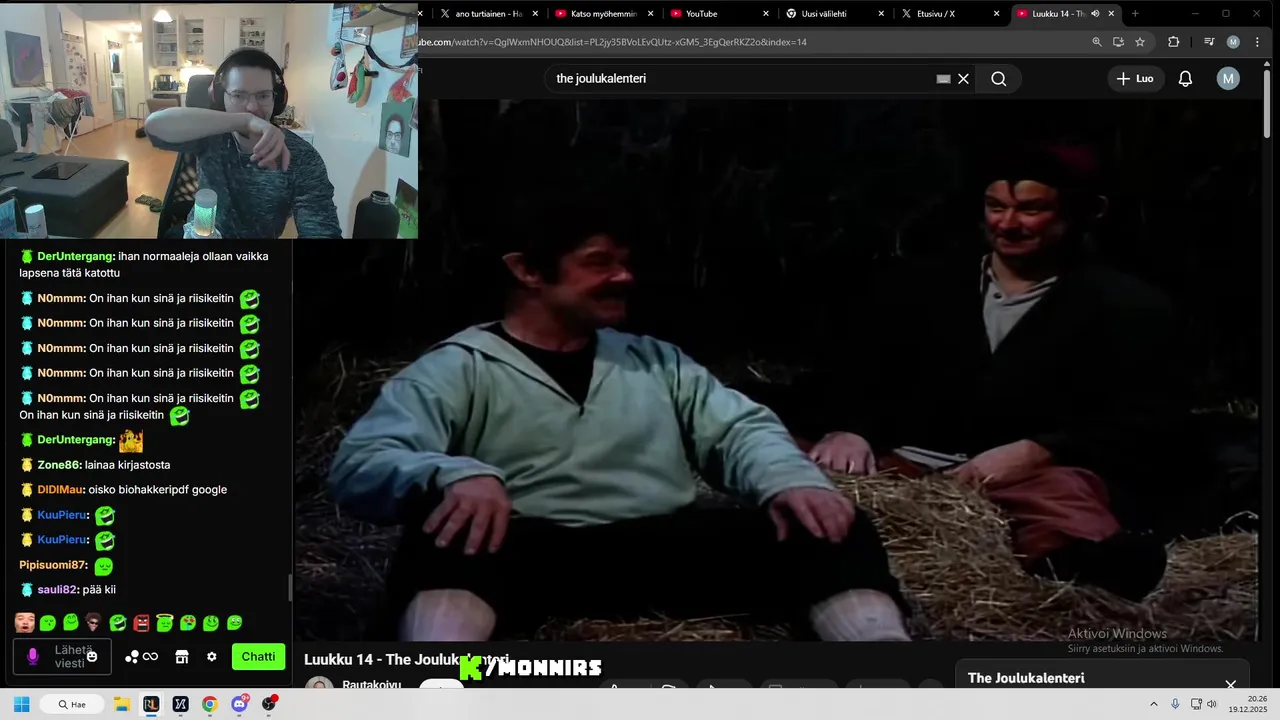Click the YouTube search magnifier button
The height and width of the screenshot is (720, 1280).
(998, 79)
